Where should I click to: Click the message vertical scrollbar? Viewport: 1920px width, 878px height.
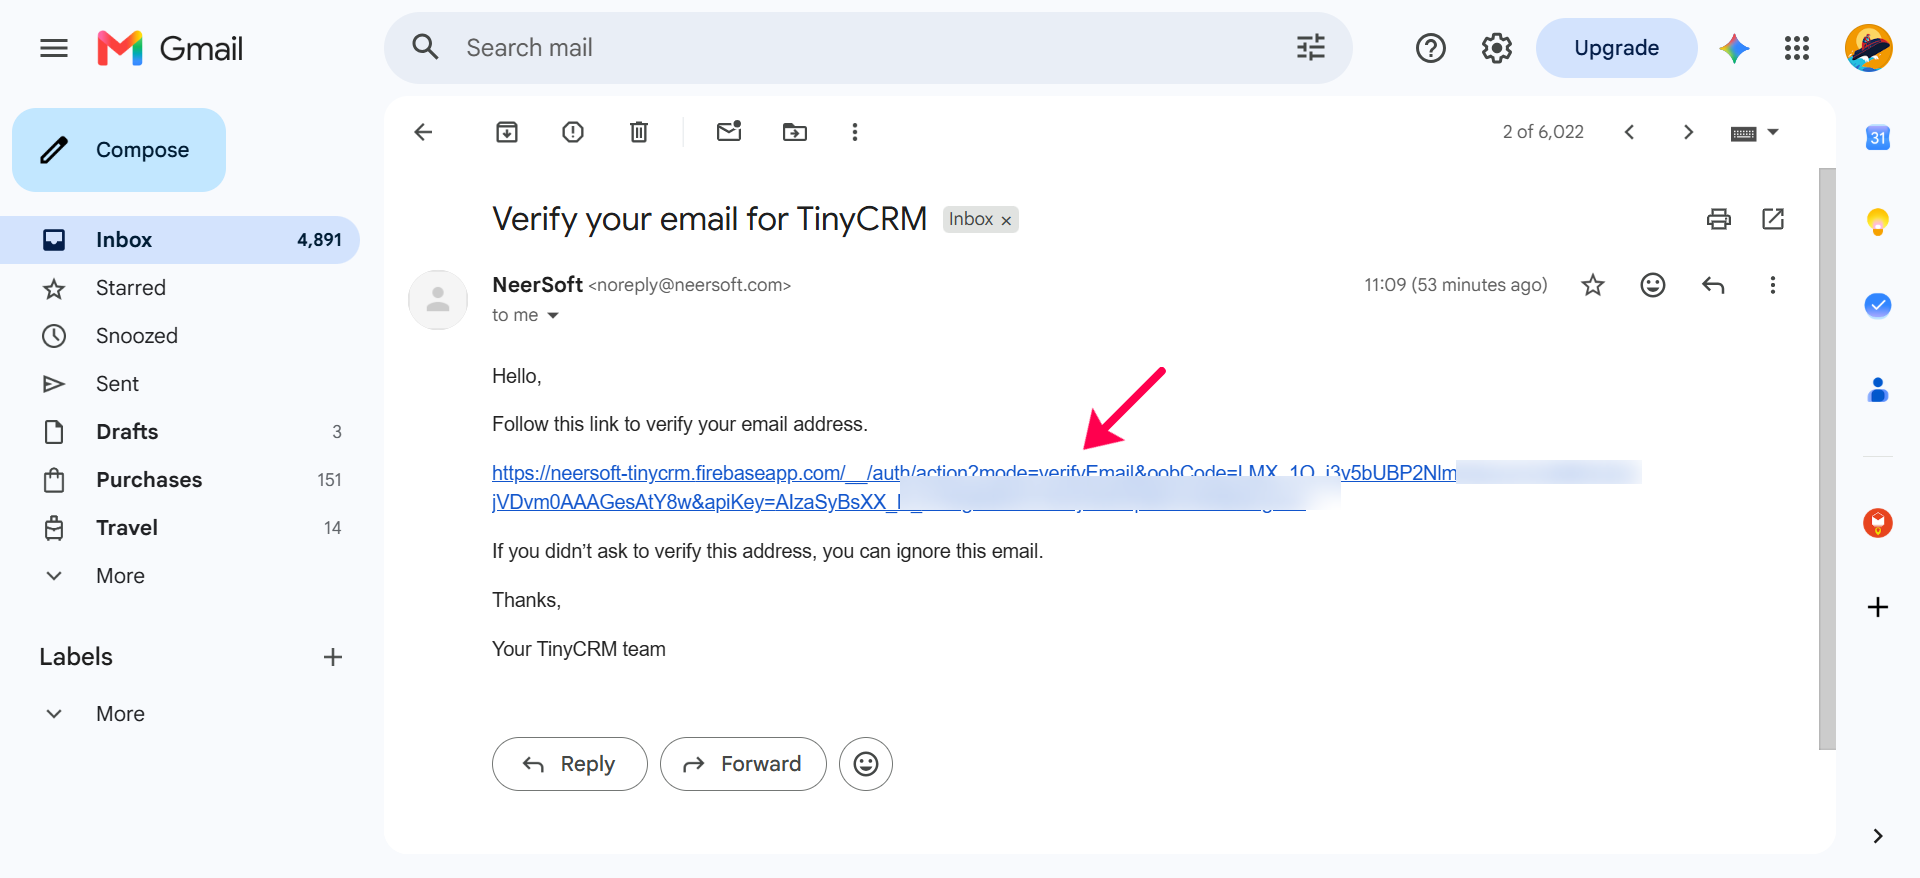click(x=1827, y=458)
